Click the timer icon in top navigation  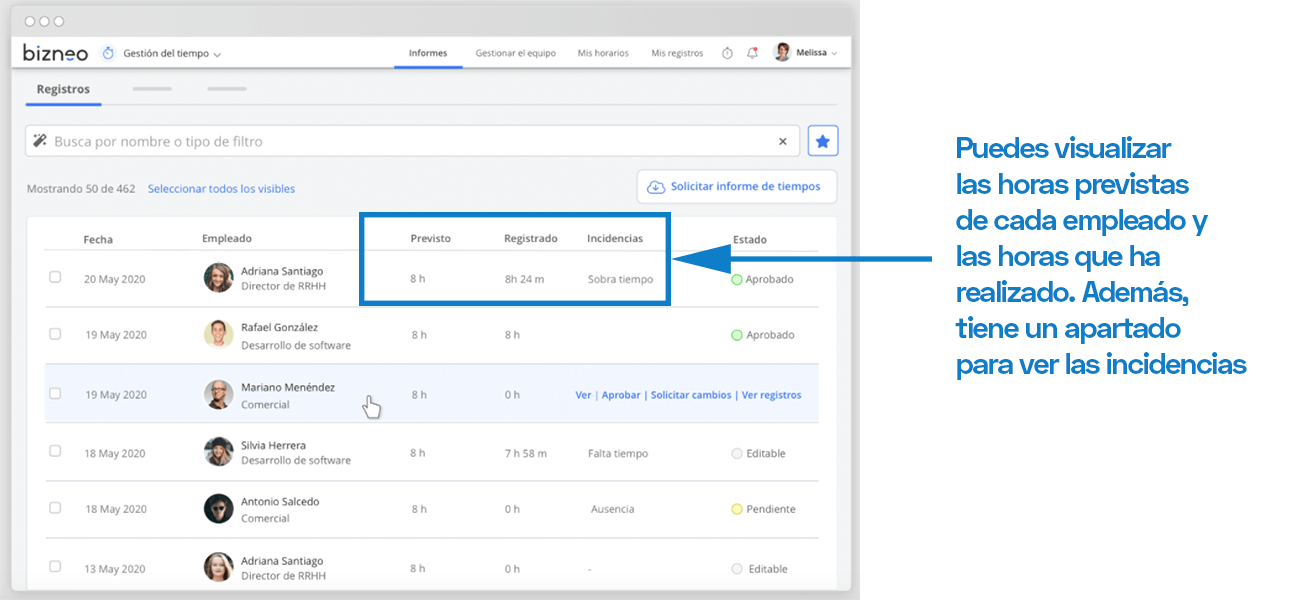727,53
